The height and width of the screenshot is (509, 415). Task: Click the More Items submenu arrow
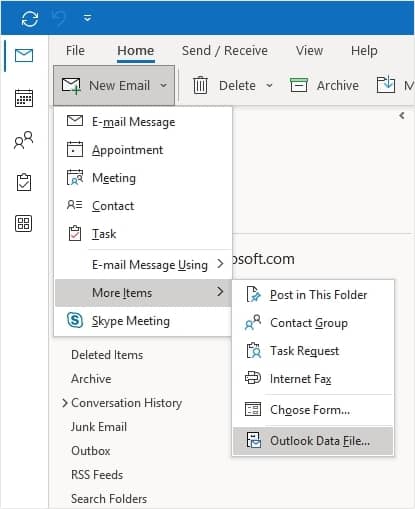(x=220, y=292)
